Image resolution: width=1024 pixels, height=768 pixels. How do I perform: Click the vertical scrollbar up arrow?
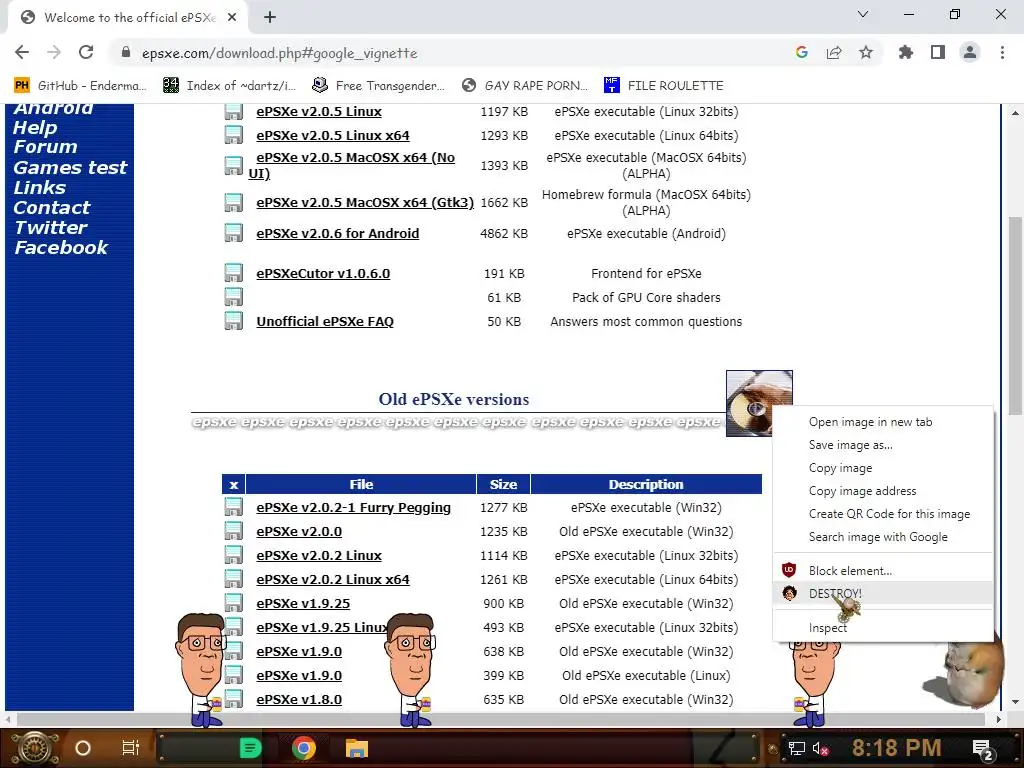pos(1015,112)
